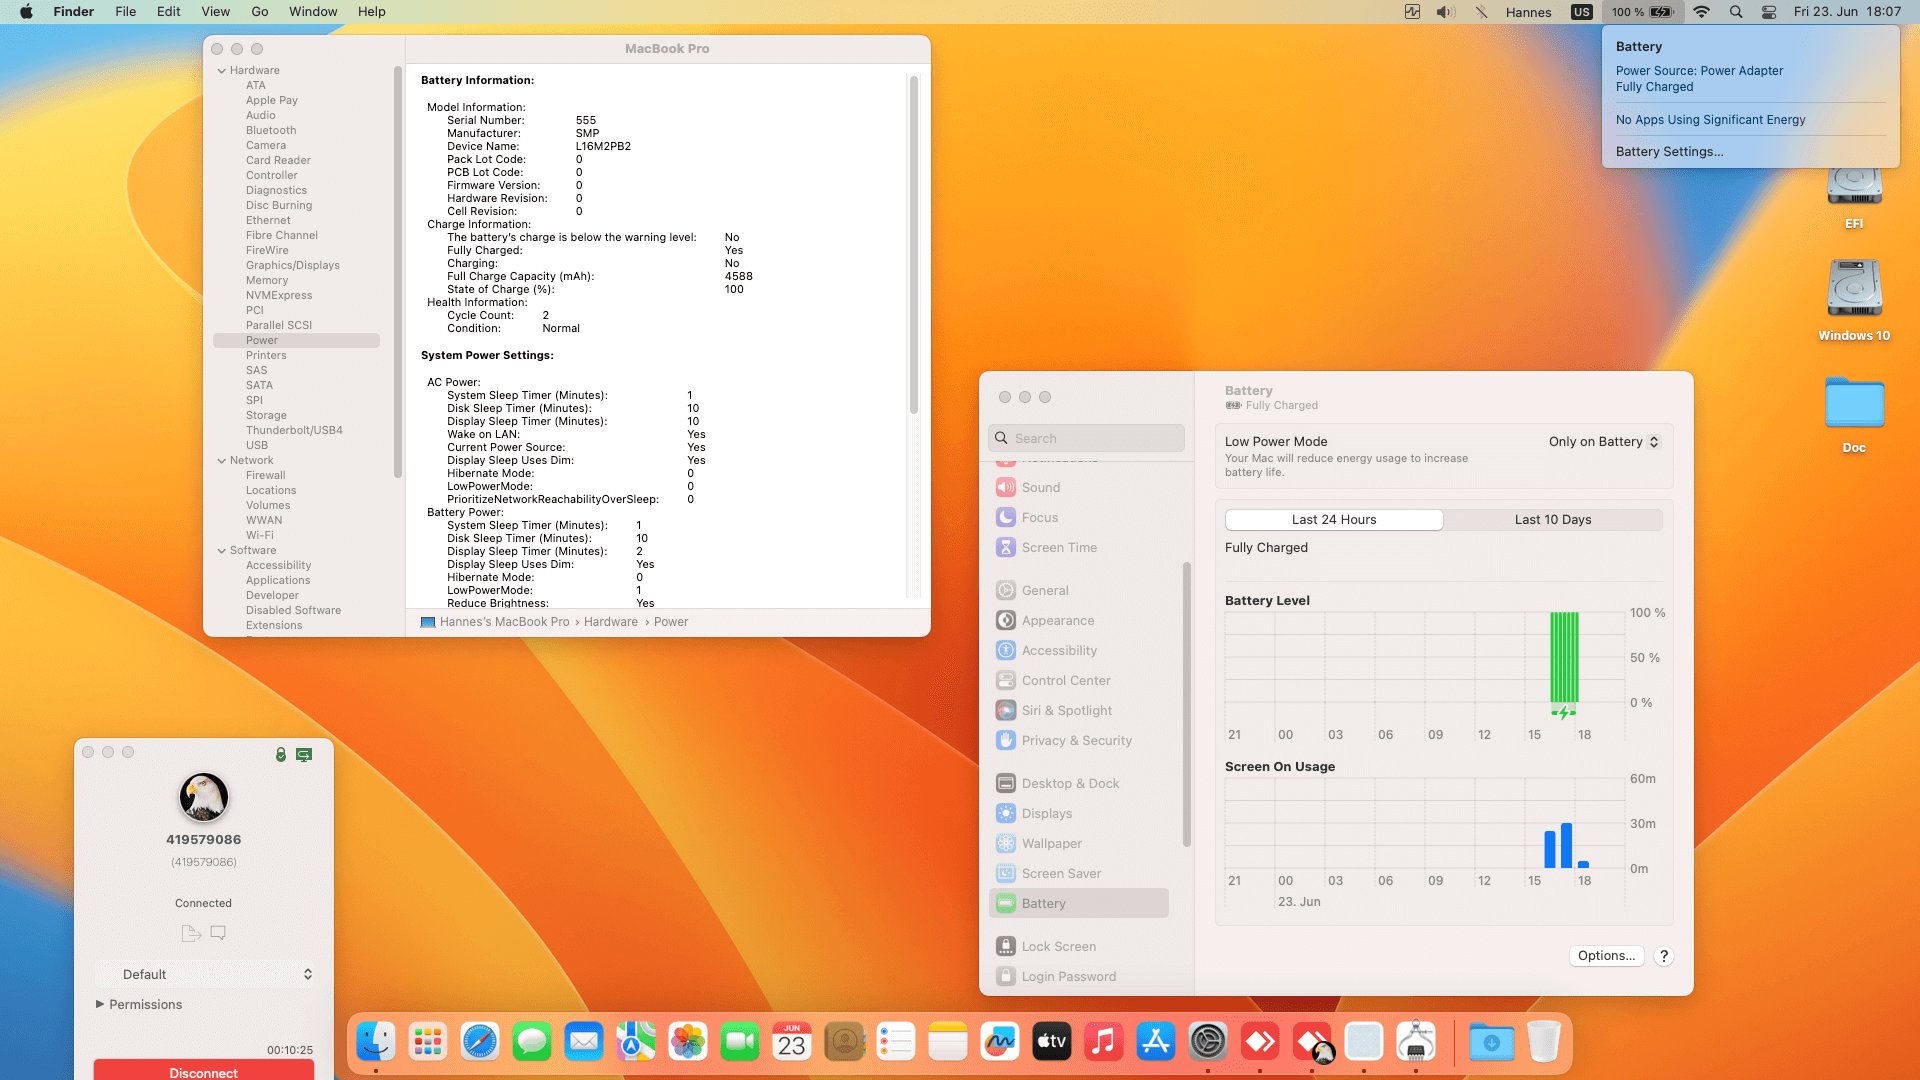1920x1080 pixels.
Task: Click the Wi-Fi icon in menu bar
Action: [1701, 12]
